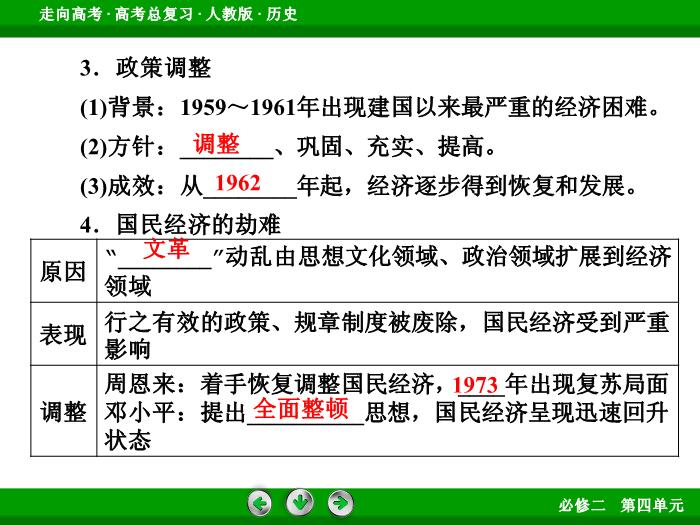Click the text 动乱由思想文化领域
This screenshot has height=525, width=700.
click(x=331, y=257)
